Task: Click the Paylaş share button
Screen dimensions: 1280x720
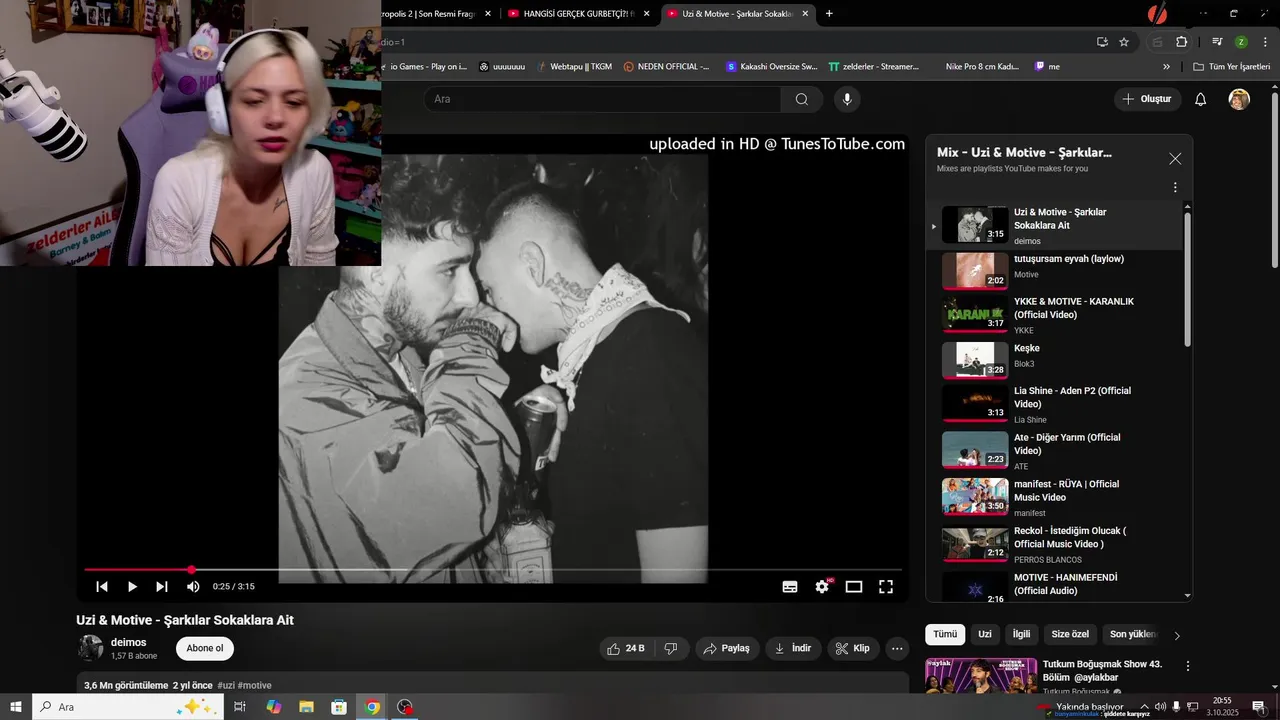Action: (727, 648)
